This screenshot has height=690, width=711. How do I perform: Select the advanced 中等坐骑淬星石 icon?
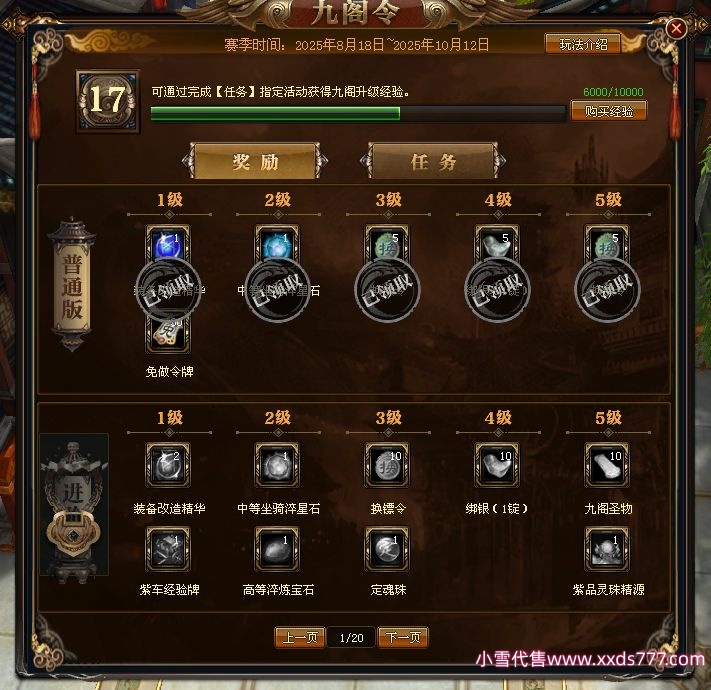pos(277,465)
